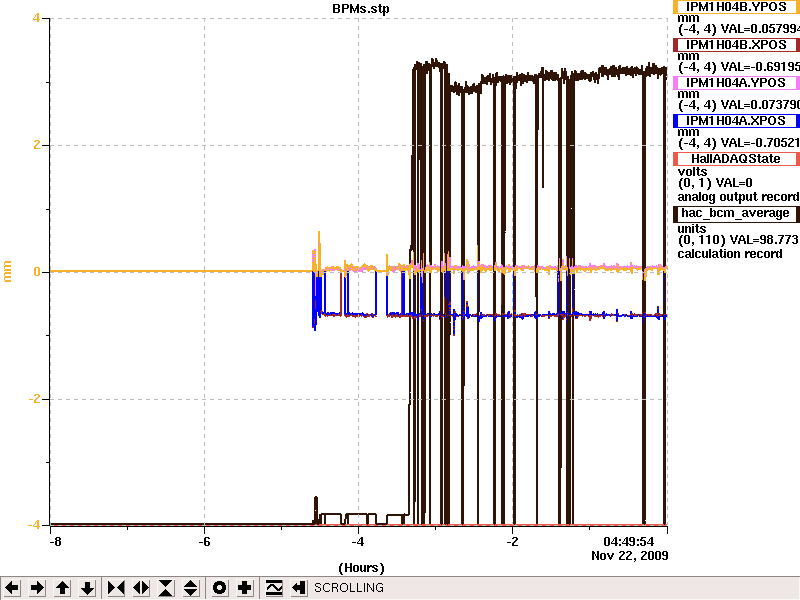Zoom in horizontally (inward-pointing triangles)

coord(116,588)
